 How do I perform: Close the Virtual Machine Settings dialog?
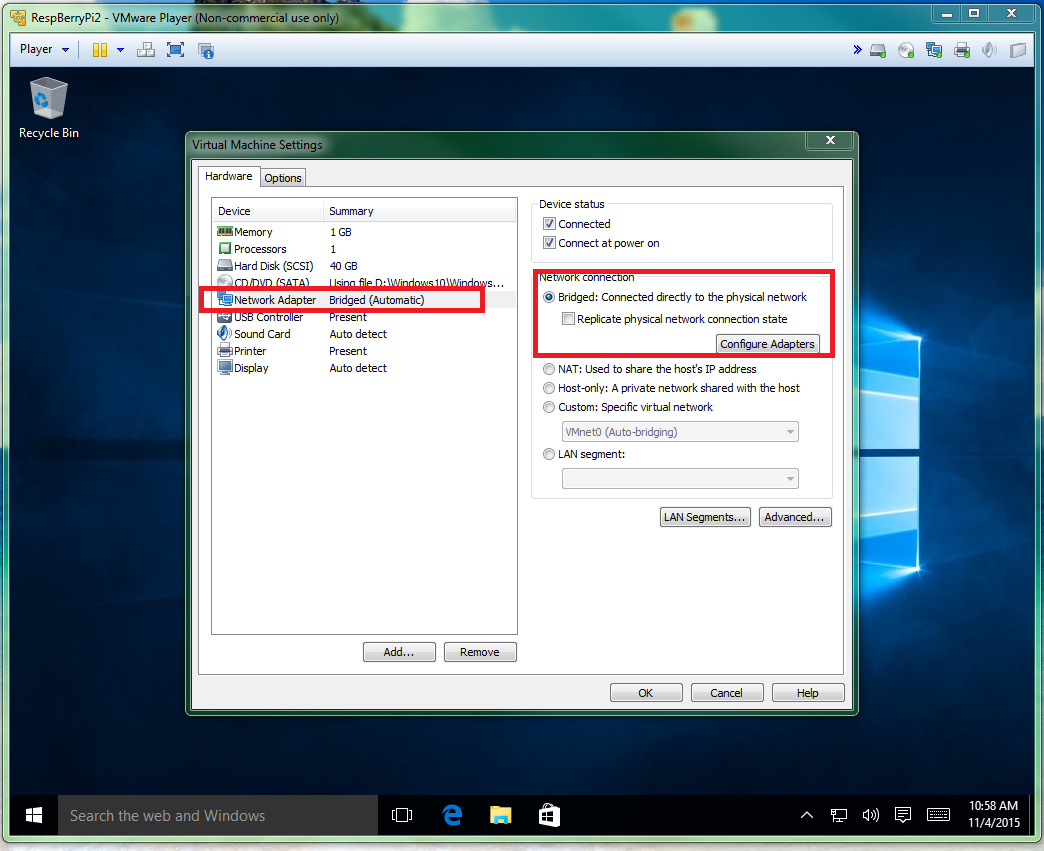click(x=830, y=140)
